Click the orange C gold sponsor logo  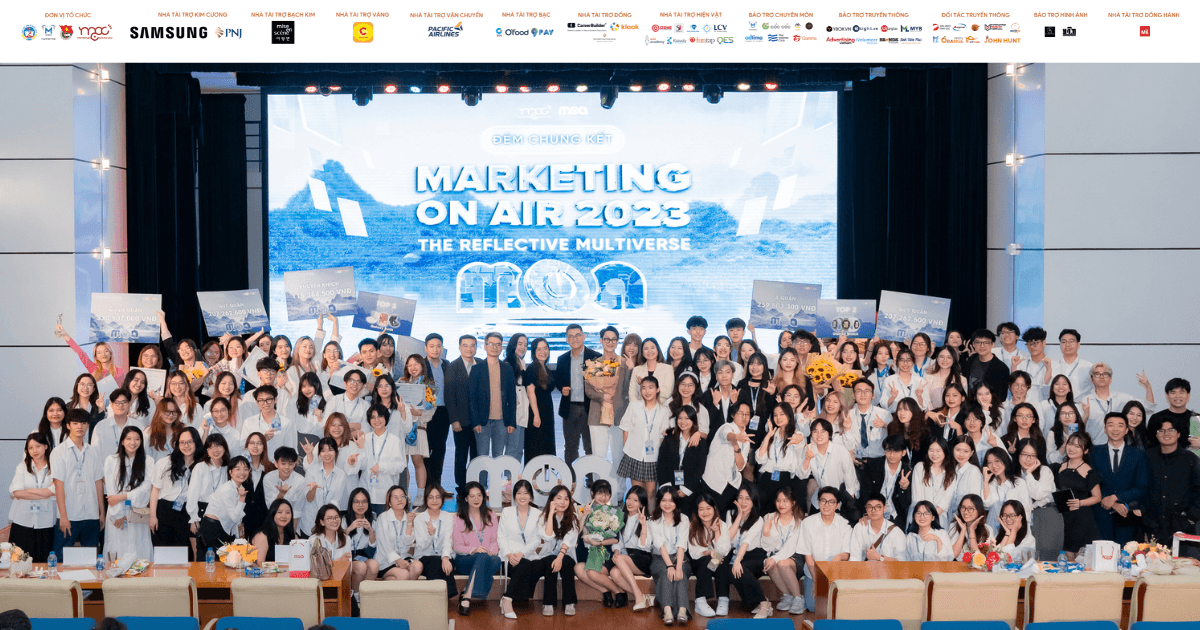click(363, 32)
